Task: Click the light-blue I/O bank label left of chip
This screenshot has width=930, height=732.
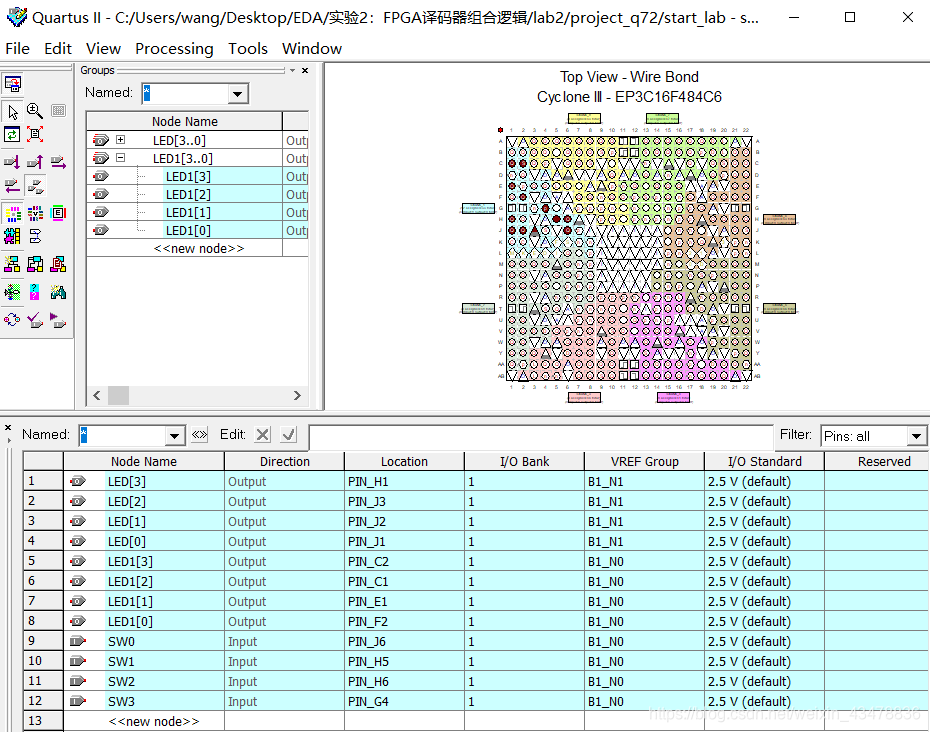Action: (x=478, y=208)
